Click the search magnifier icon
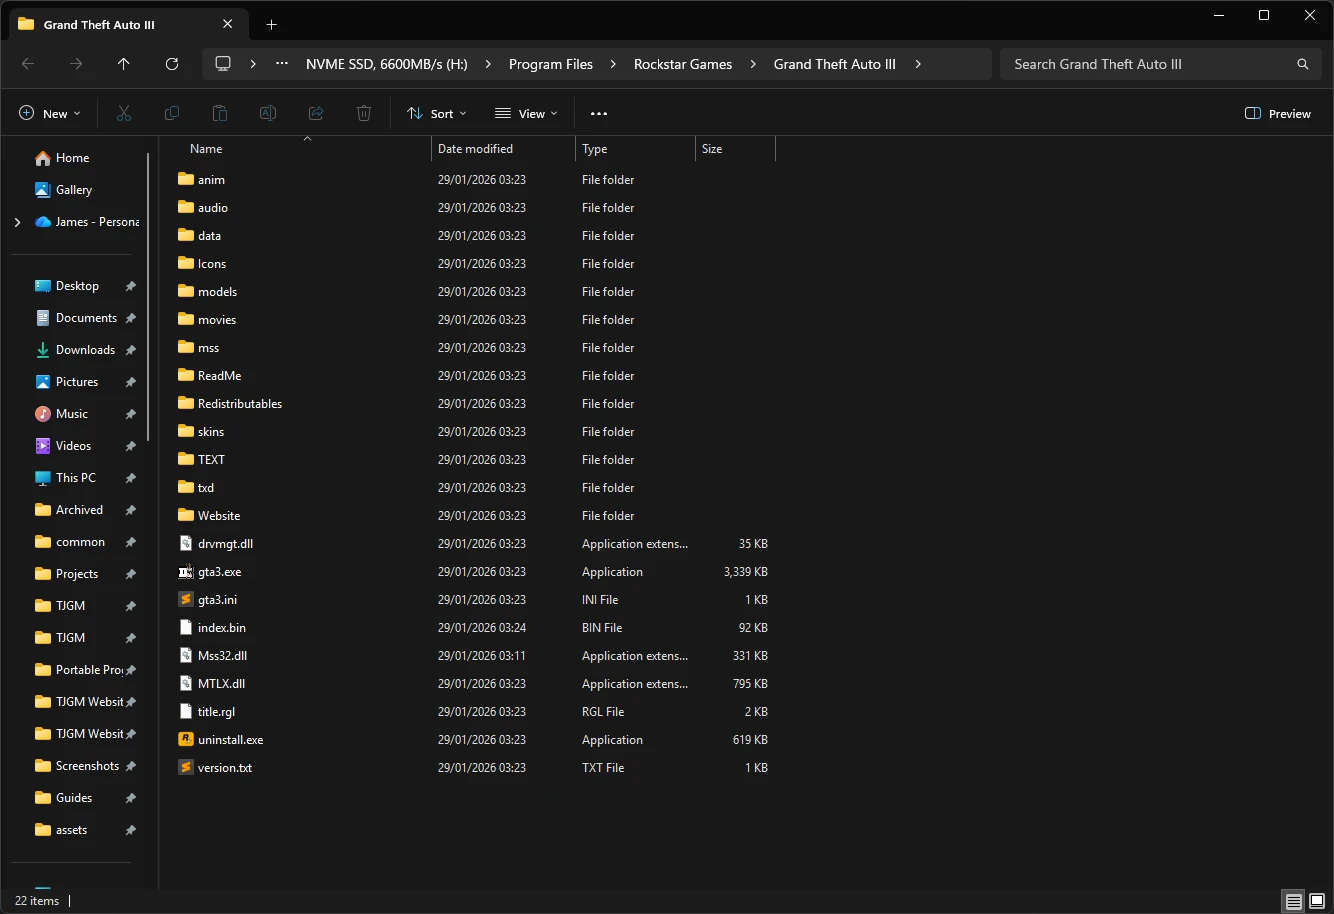The height and width of the screenshot is (914, 1334). 1301,63
